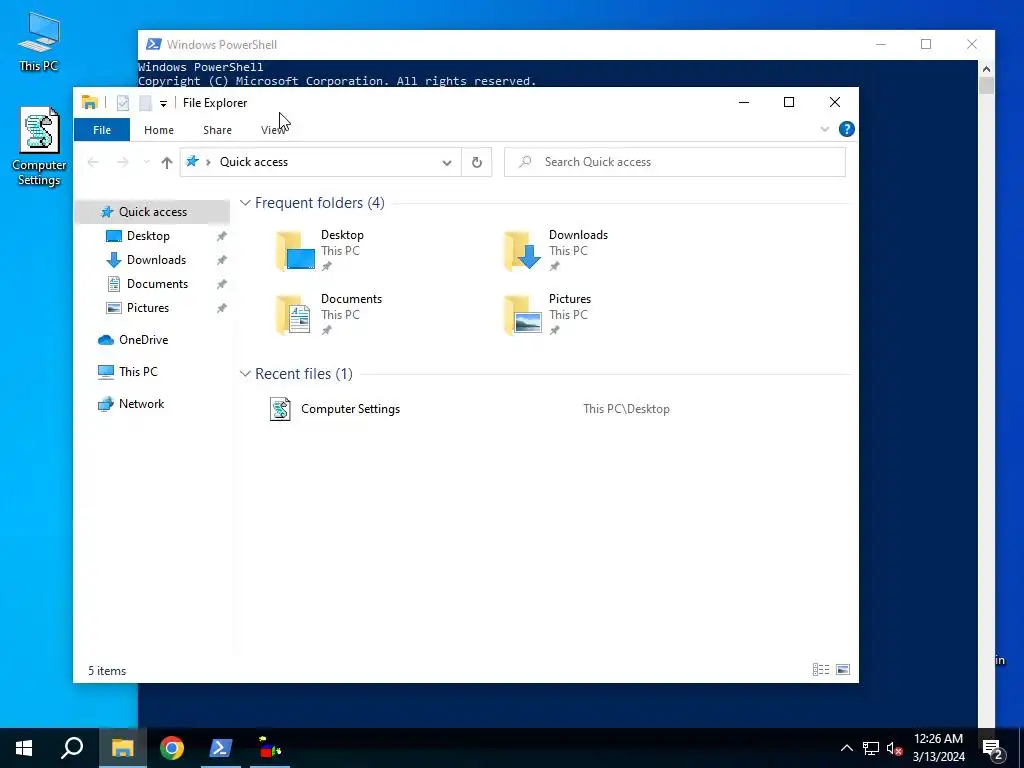Viewport: 1024px width, 768px height.
Task: Open the Action Center notifications
Action: point(993,748)
